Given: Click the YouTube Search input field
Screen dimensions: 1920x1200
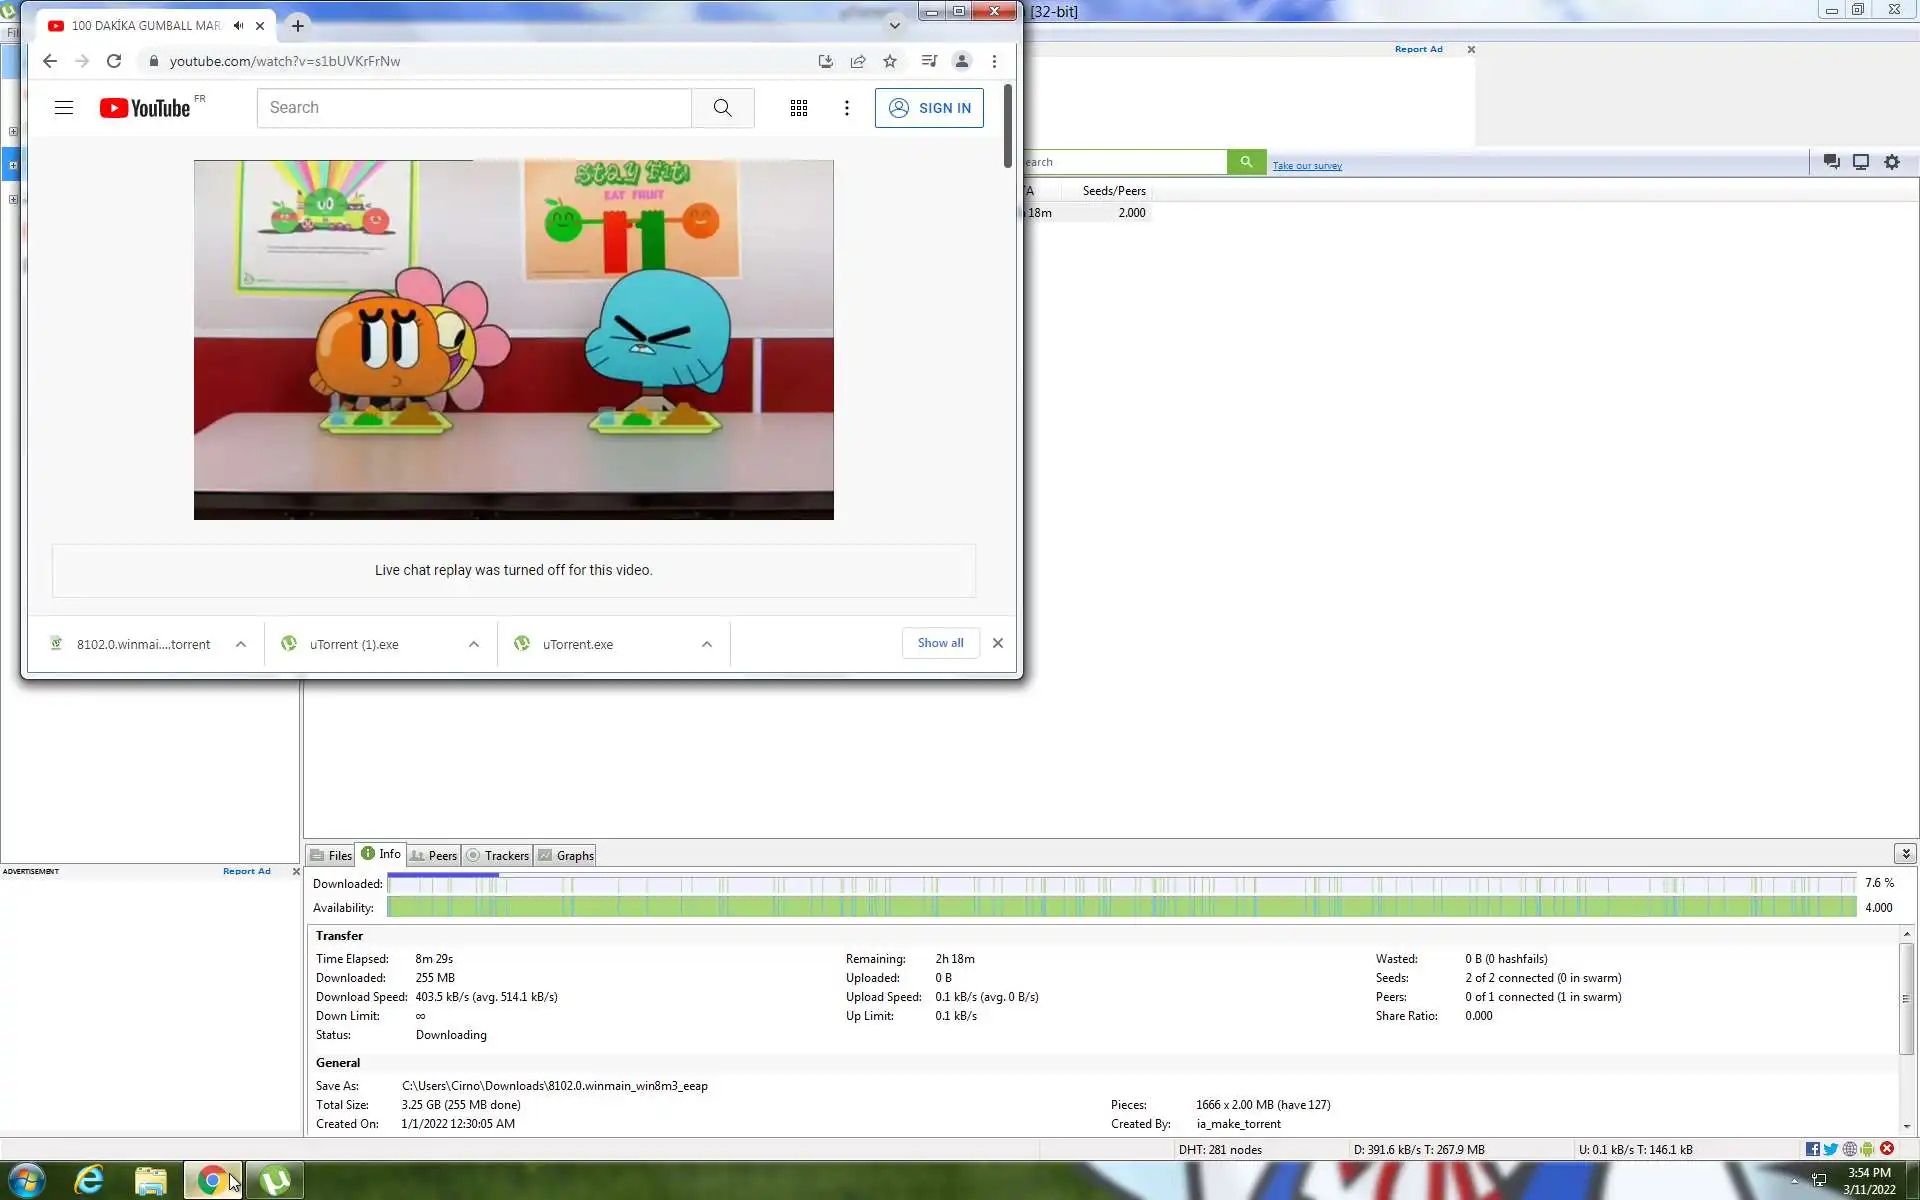Looking at the screenshot, I should (x=473, y=108).
